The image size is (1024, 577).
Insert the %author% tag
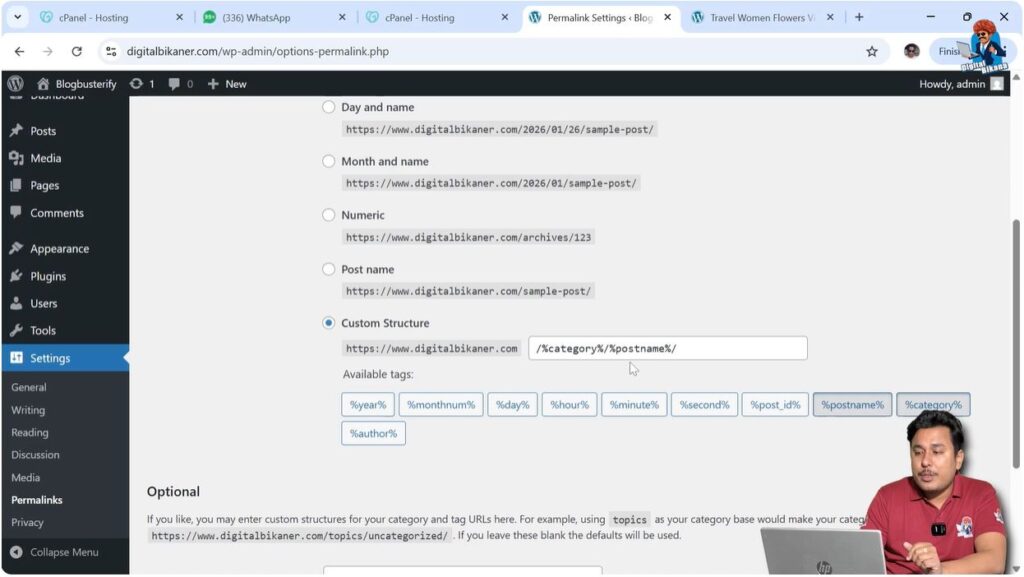click(373, 433)
